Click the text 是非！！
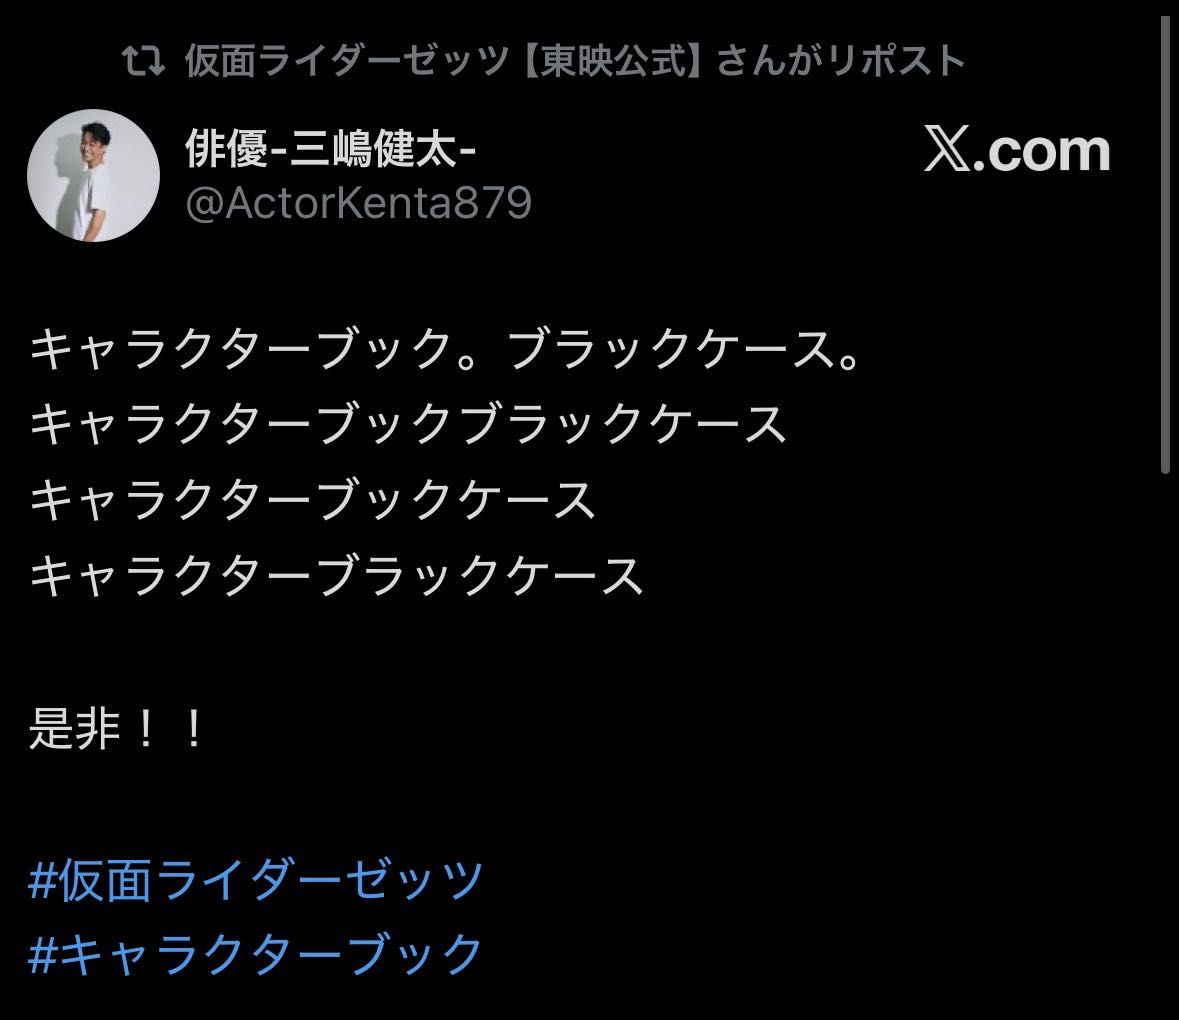This screenshot has height=1020, width=1179. click(x=117, y=728)
